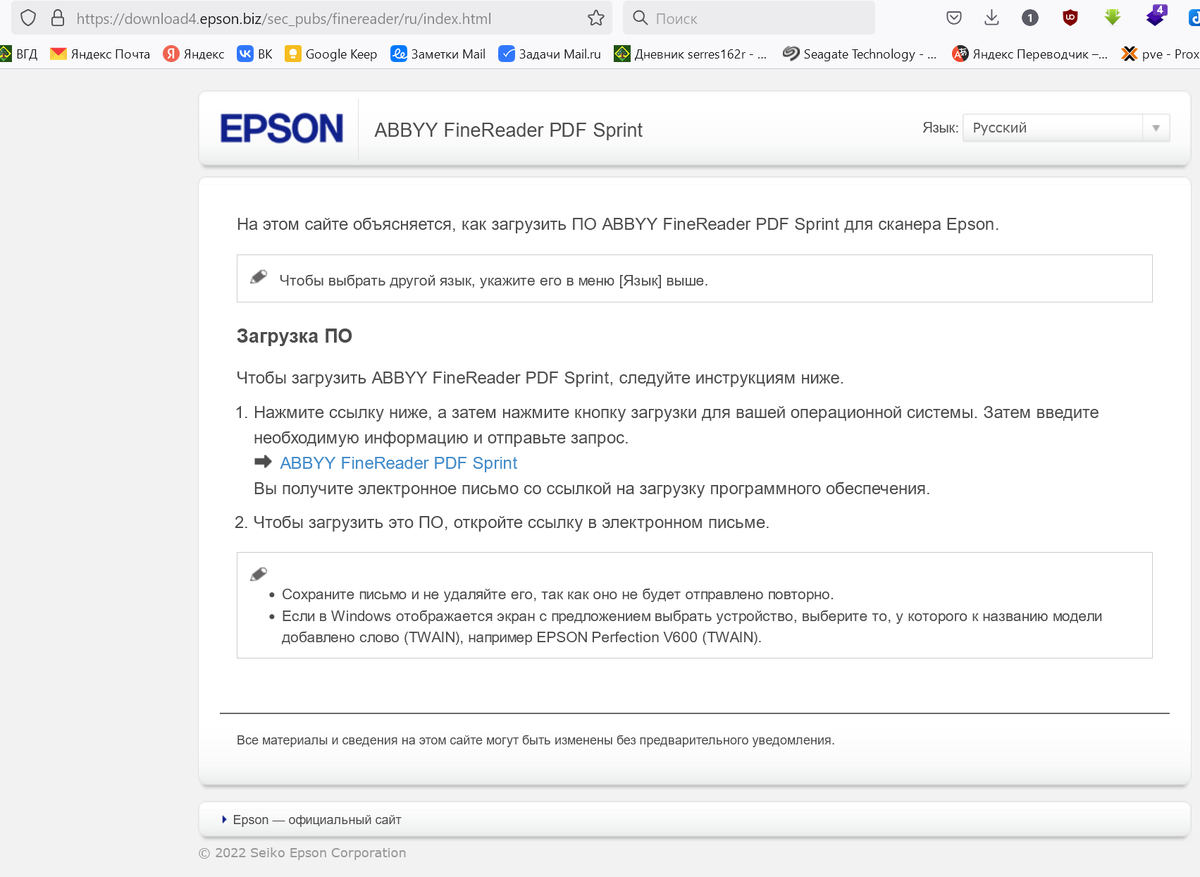
Task: Open the Яндекс bookmark
Action: coord(194,54)
